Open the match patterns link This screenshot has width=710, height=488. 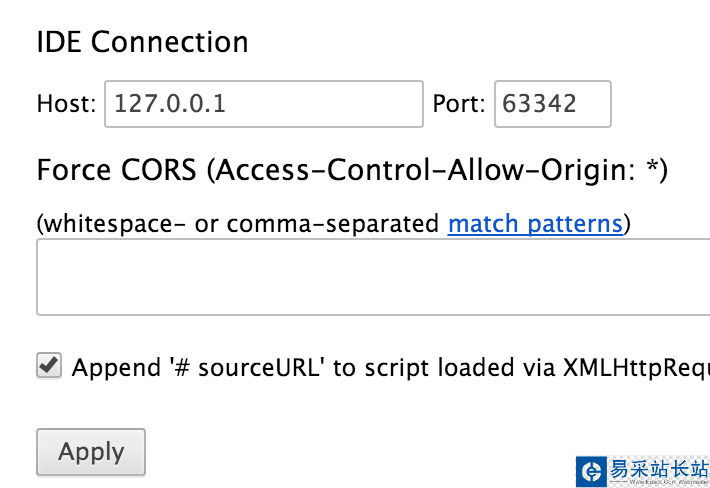[x=535, y=224]
